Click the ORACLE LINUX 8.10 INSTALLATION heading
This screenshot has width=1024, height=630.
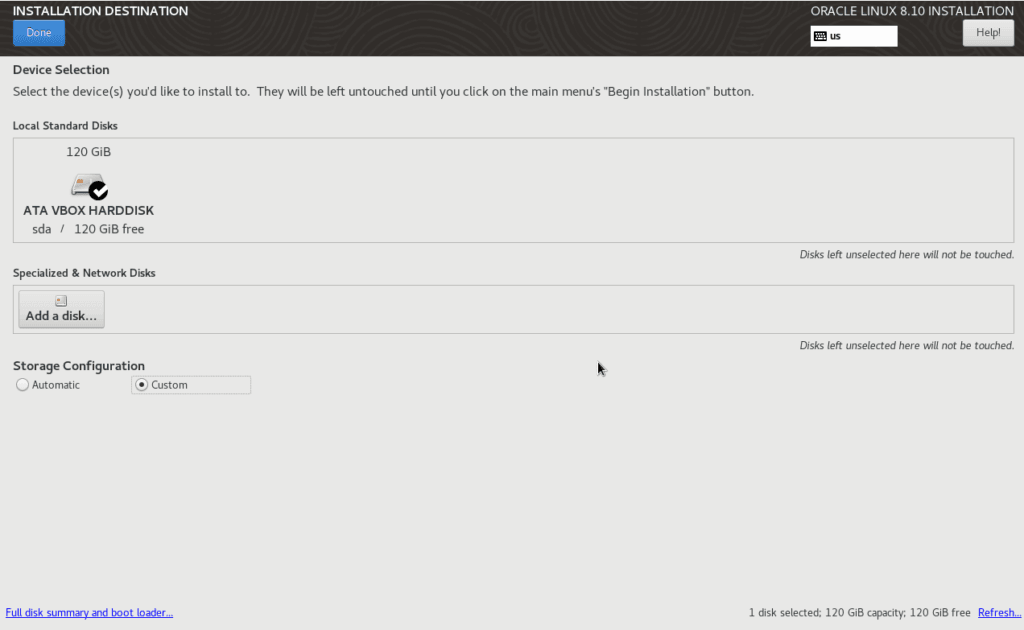pyautogui.click(x=912, y=10)
